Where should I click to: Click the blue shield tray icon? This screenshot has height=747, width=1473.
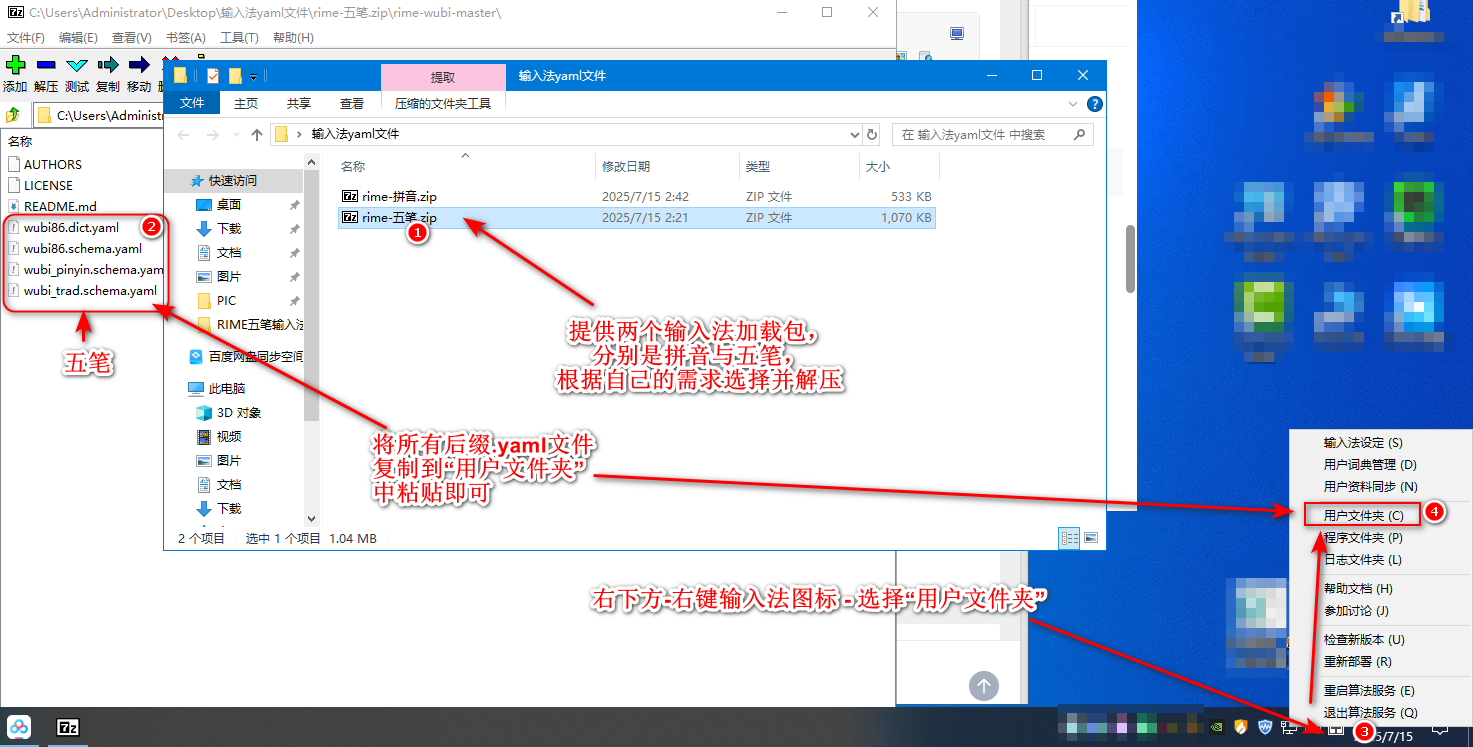(1265, 727)
